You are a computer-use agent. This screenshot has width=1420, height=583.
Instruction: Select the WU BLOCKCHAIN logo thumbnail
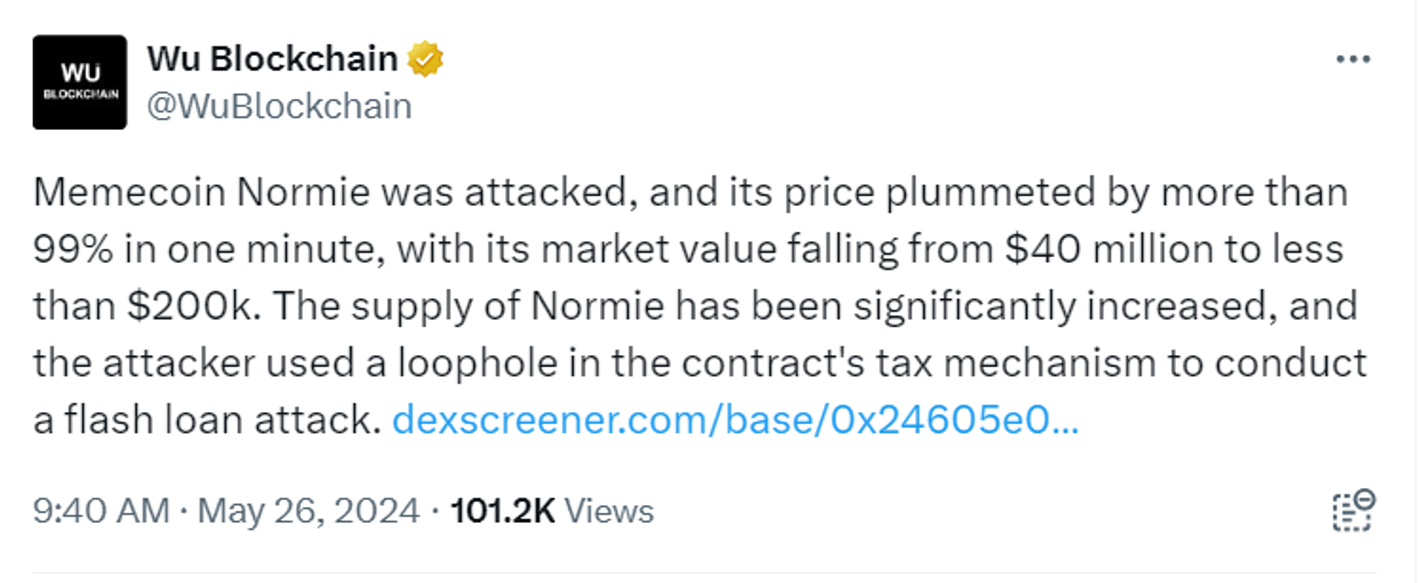[x=81, y=83]
